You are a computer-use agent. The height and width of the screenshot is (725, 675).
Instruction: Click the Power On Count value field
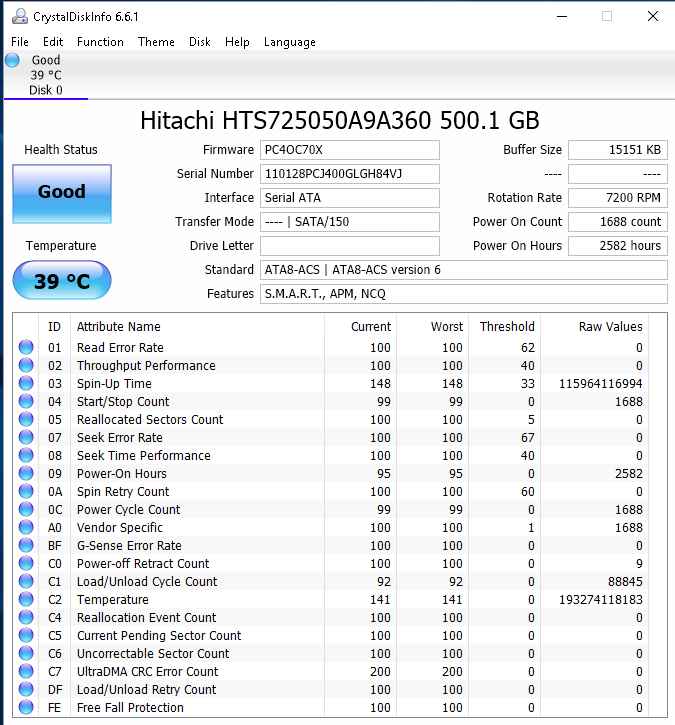pos(618,222)
